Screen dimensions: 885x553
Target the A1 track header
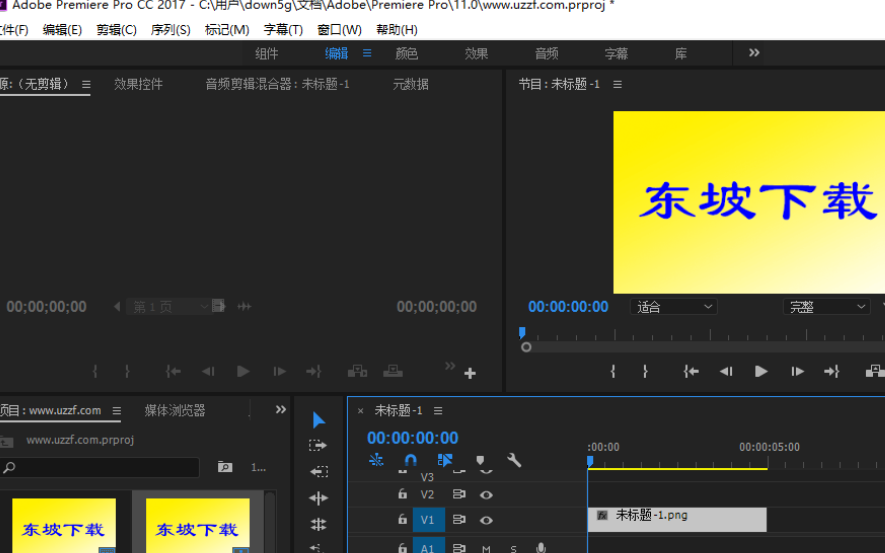click(x=428, y=545)
